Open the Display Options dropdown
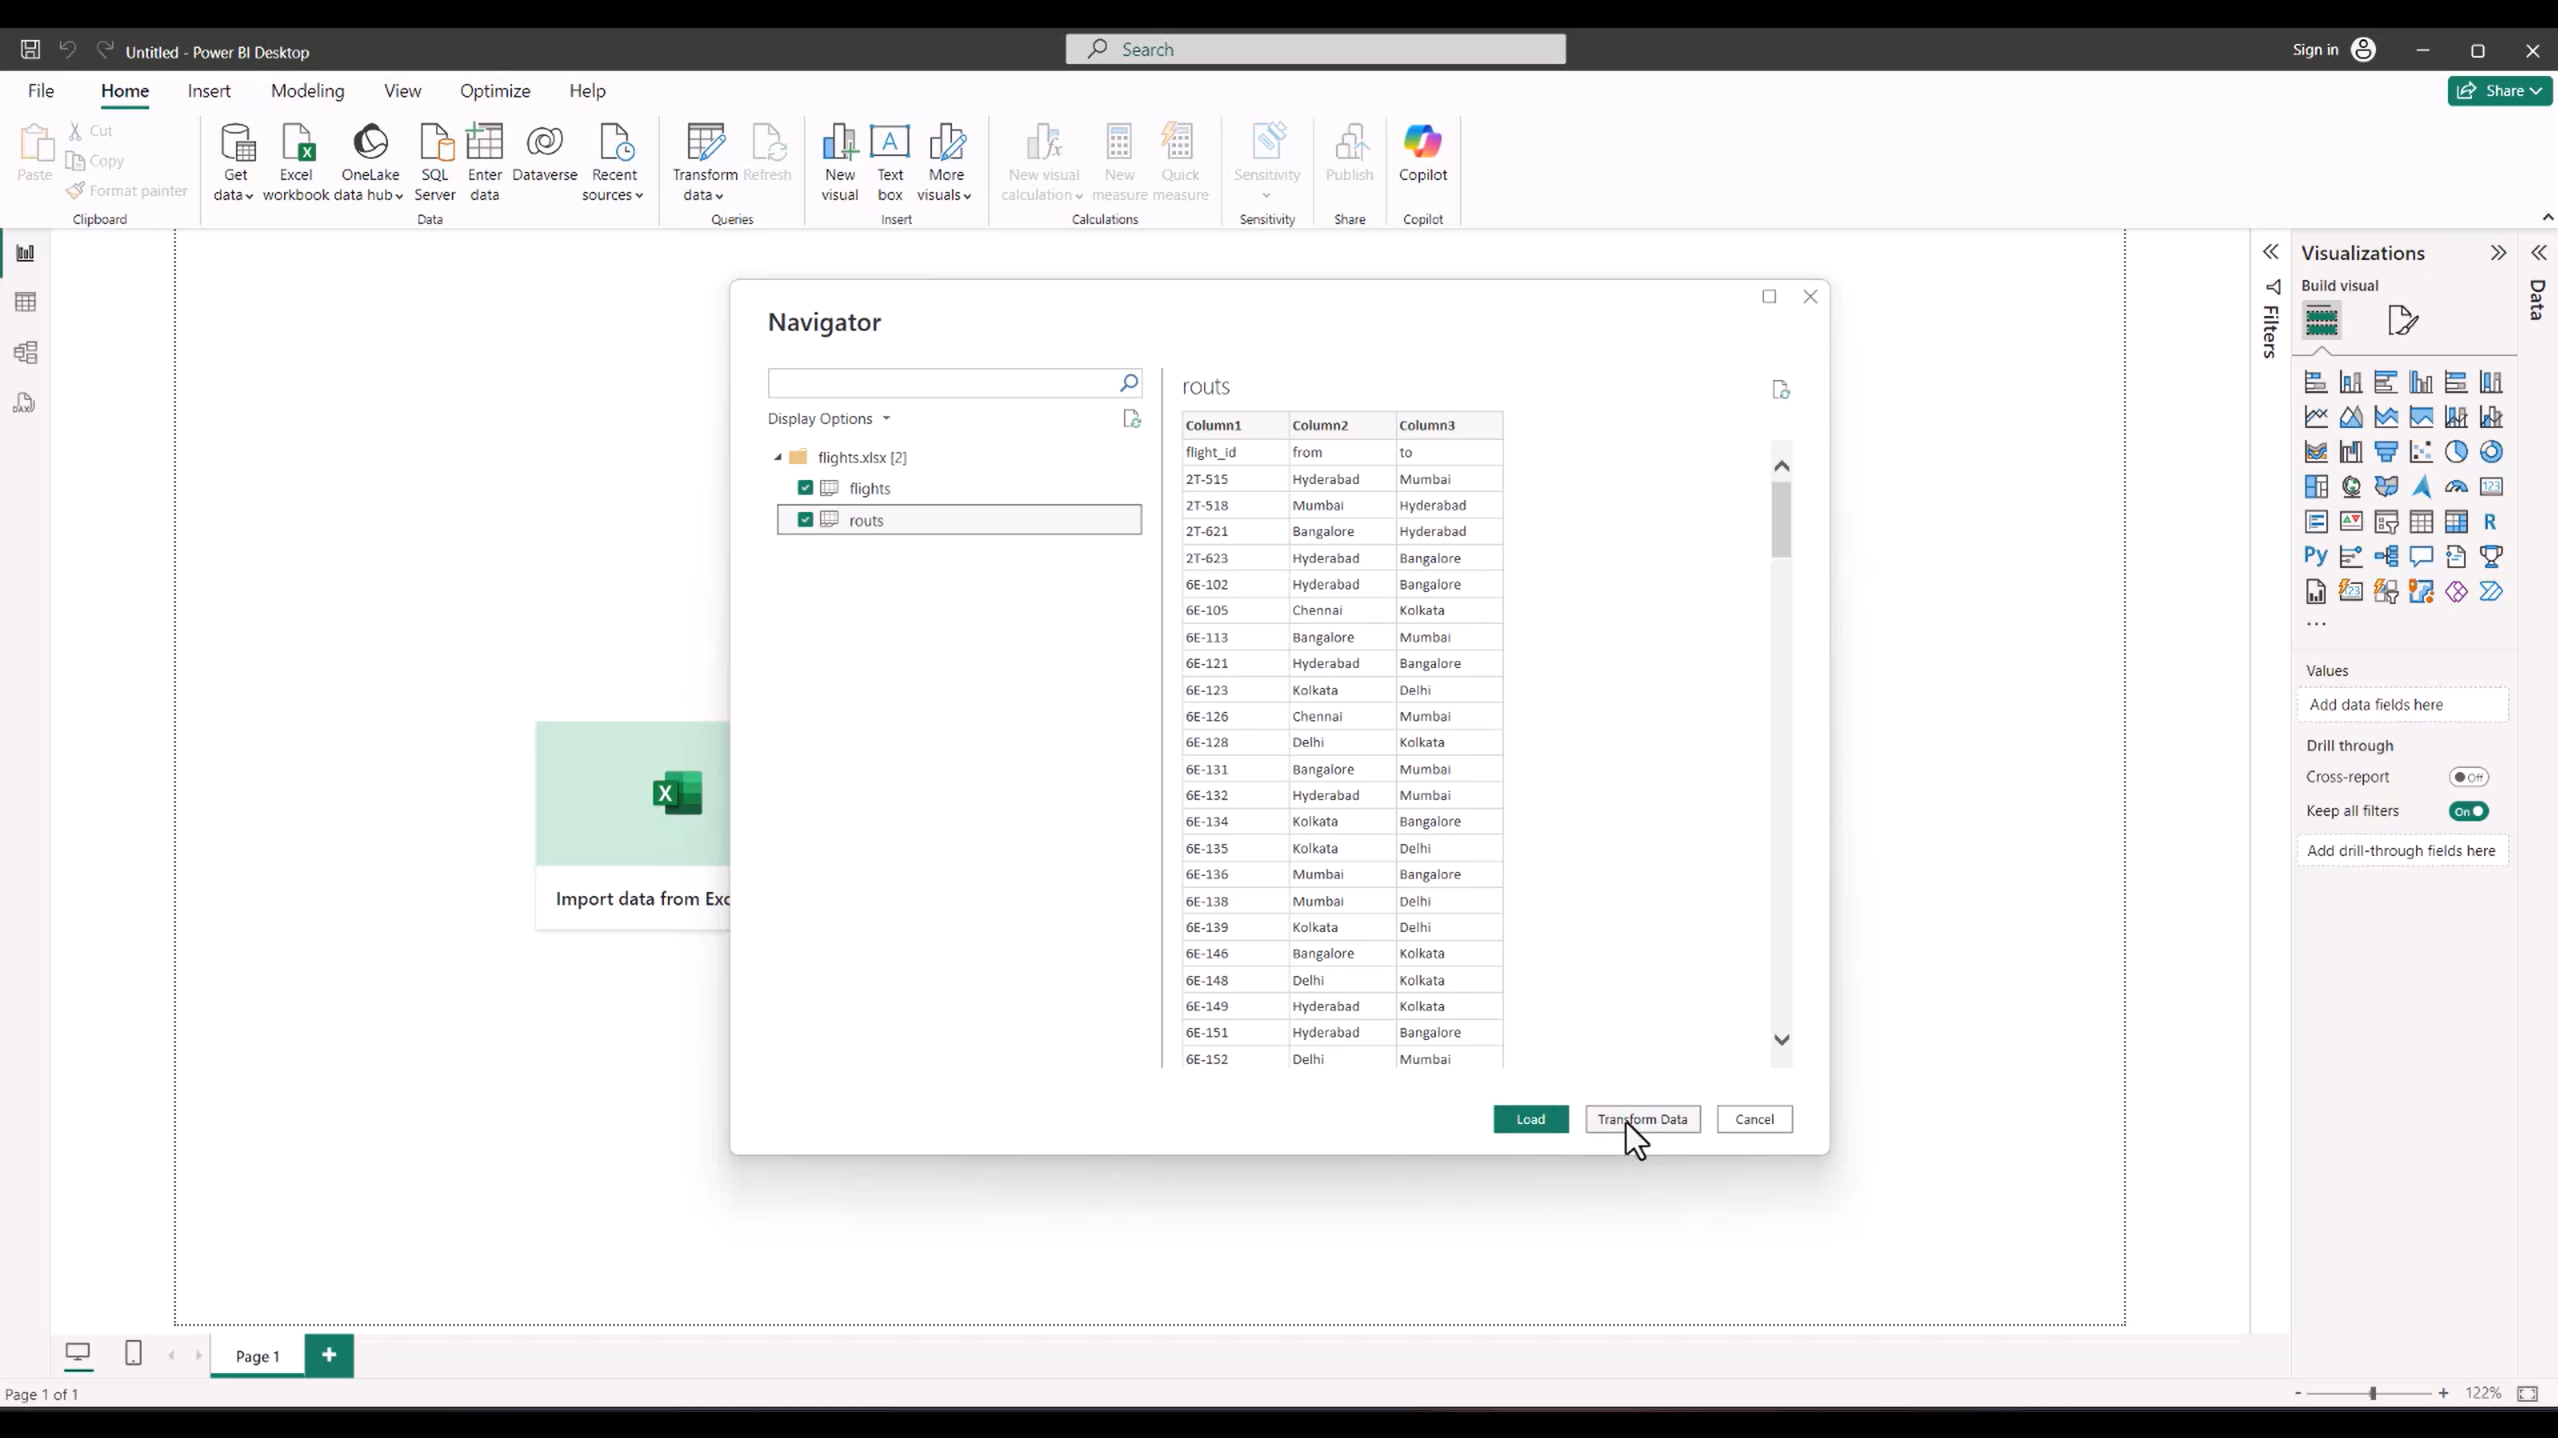 [x=828, y=419]
